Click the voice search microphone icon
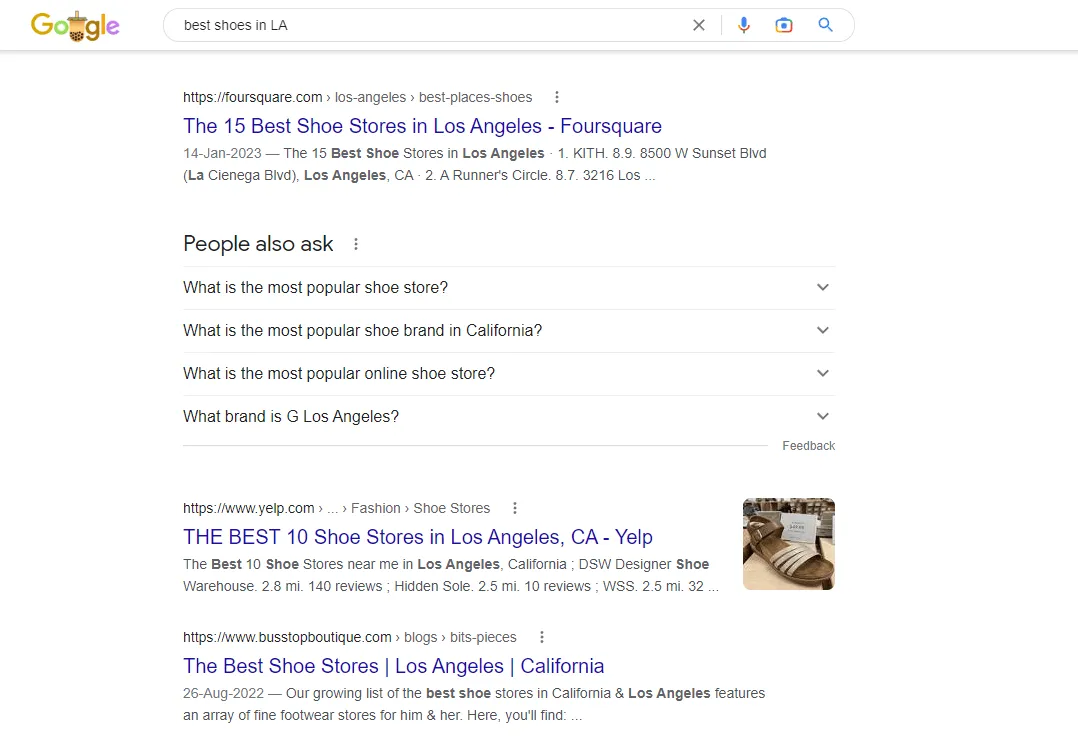Image resolution: width=1078 pixels, height=744 pixels. pyautogui.click(x=743, y=24)
